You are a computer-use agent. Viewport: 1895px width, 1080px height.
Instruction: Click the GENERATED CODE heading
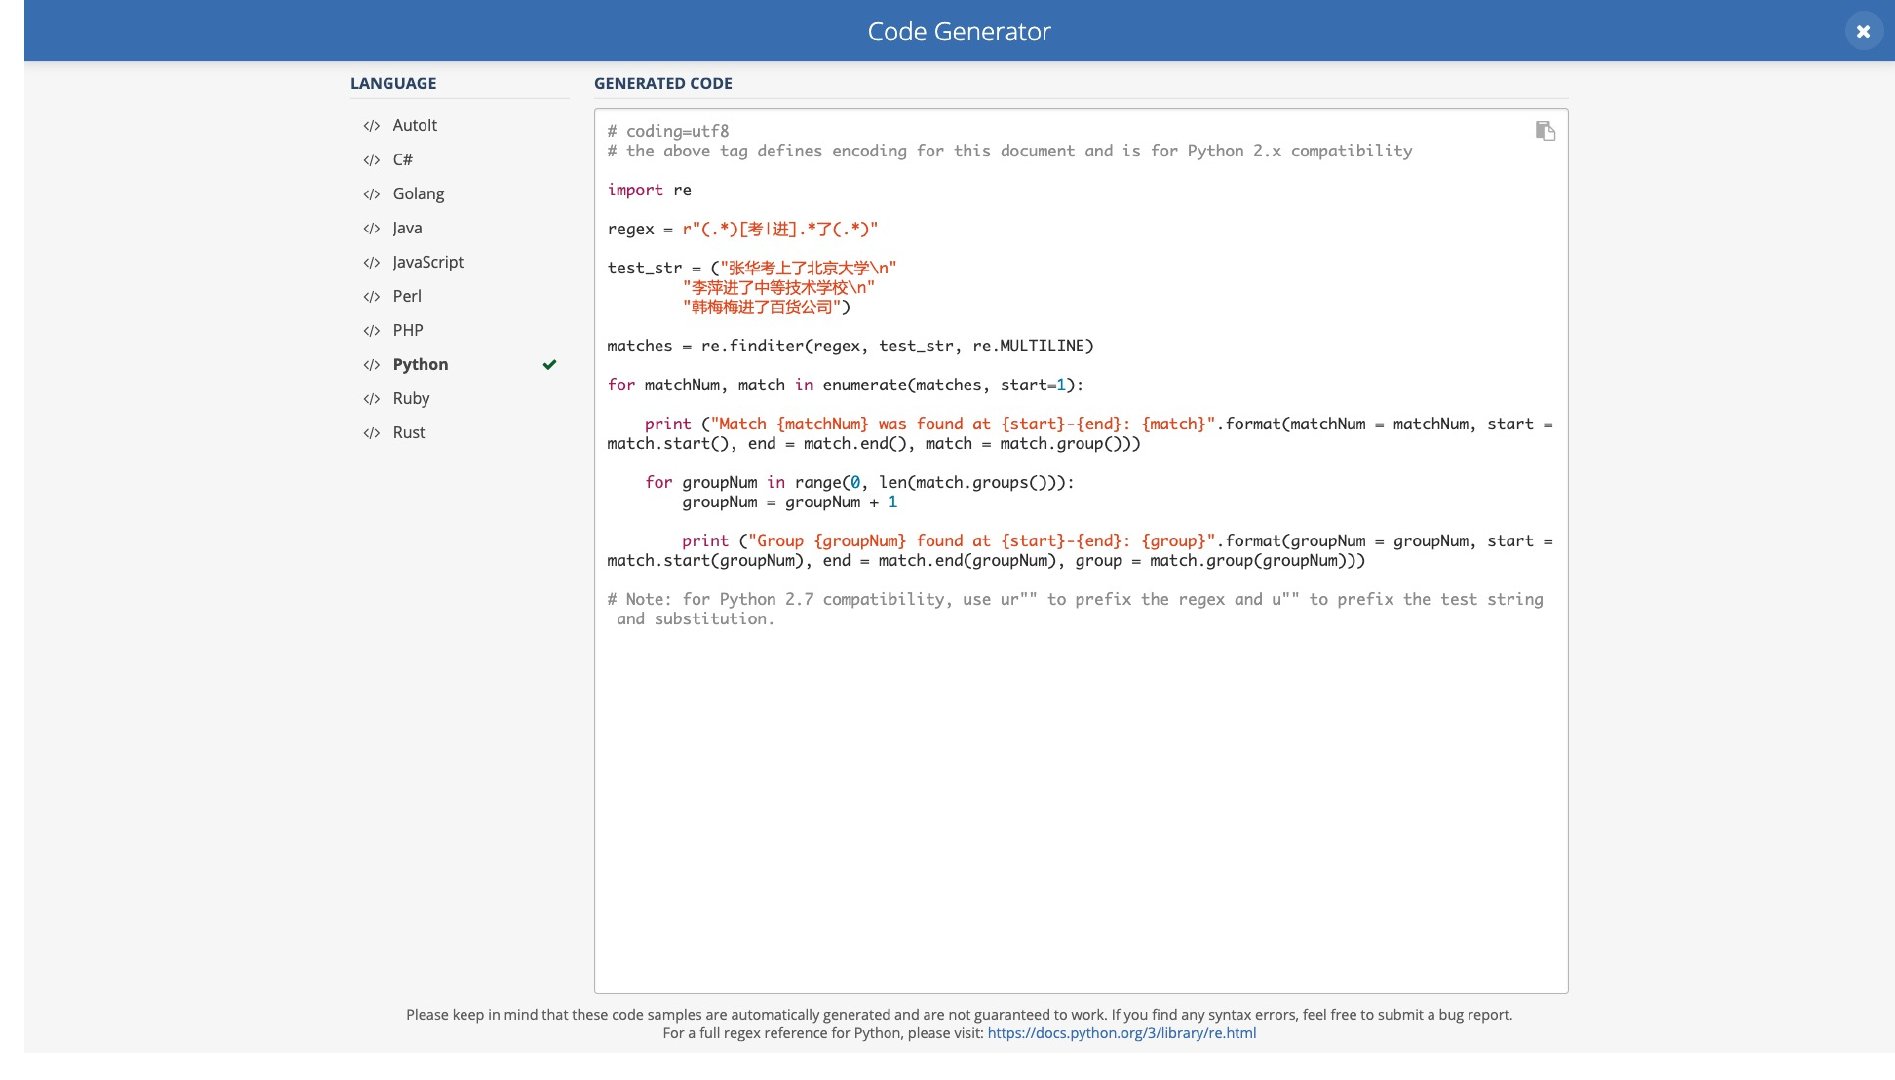pos(663,84)
